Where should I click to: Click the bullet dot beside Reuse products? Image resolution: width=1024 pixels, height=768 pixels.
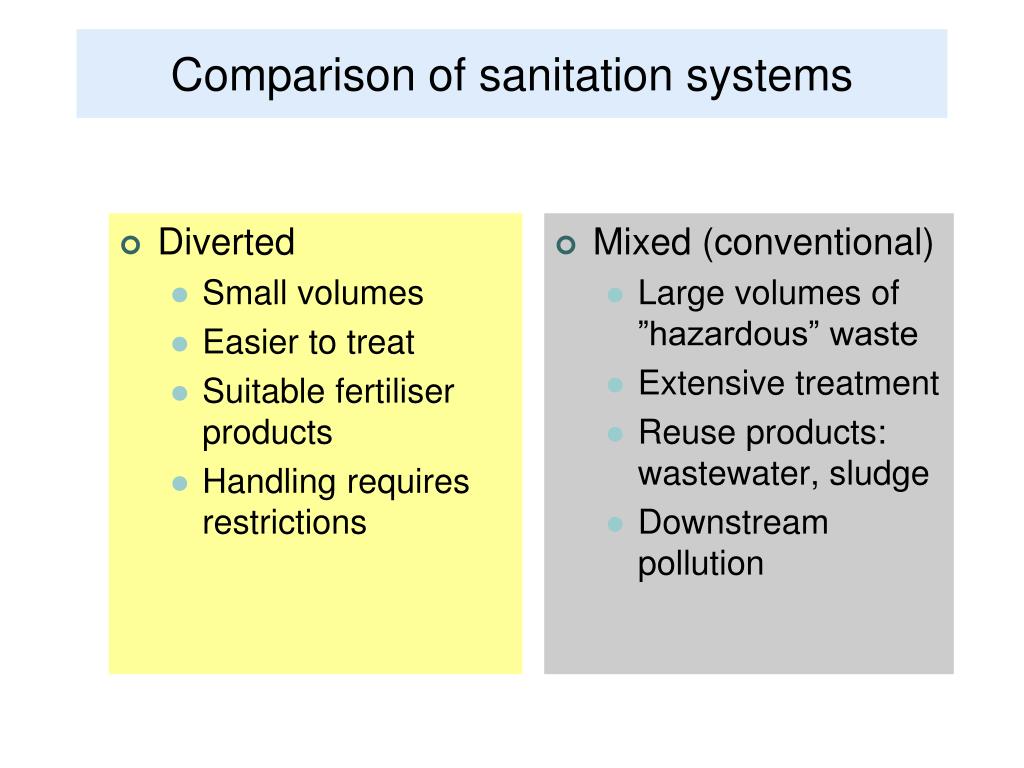[615, 434]
